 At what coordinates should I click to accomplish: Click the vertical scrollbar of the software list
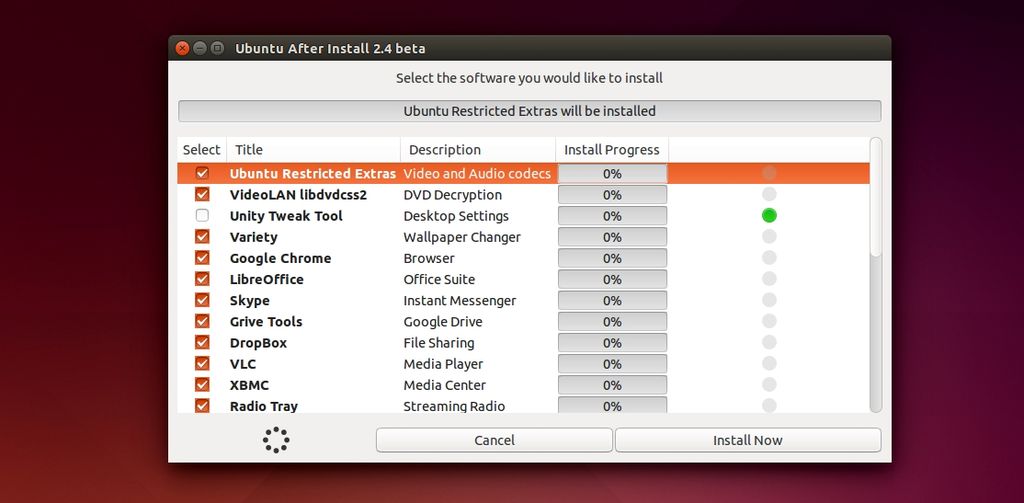876,274
